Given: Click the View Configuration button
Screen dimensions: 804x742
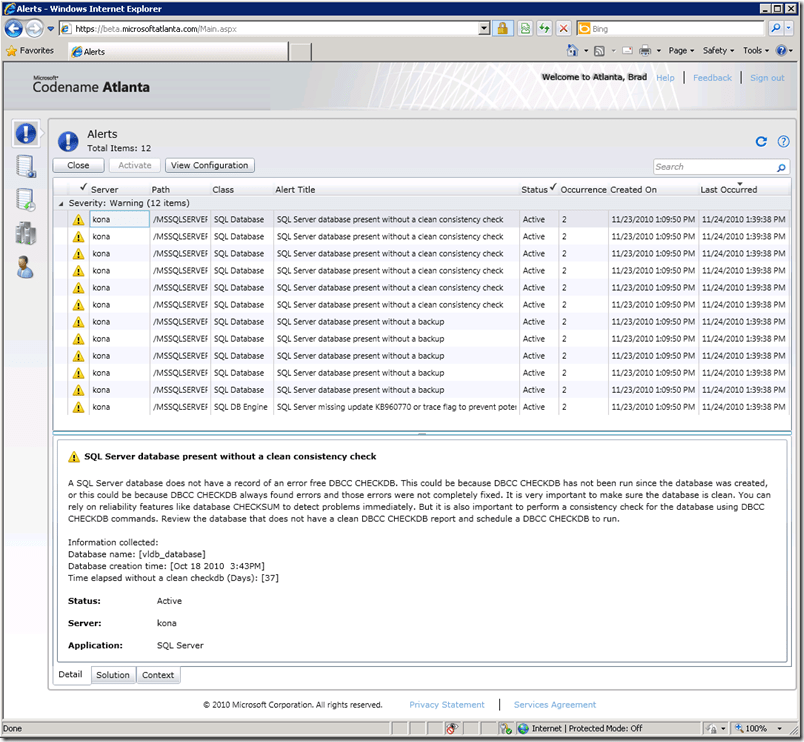Looking at the screenshot, I should click(x=209, y=165).
